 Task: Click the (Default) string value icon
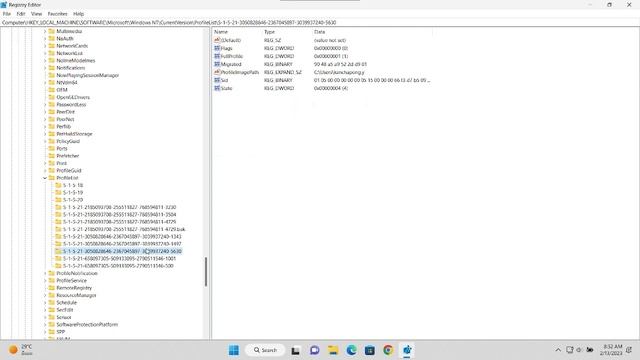[x=217, y=40]
